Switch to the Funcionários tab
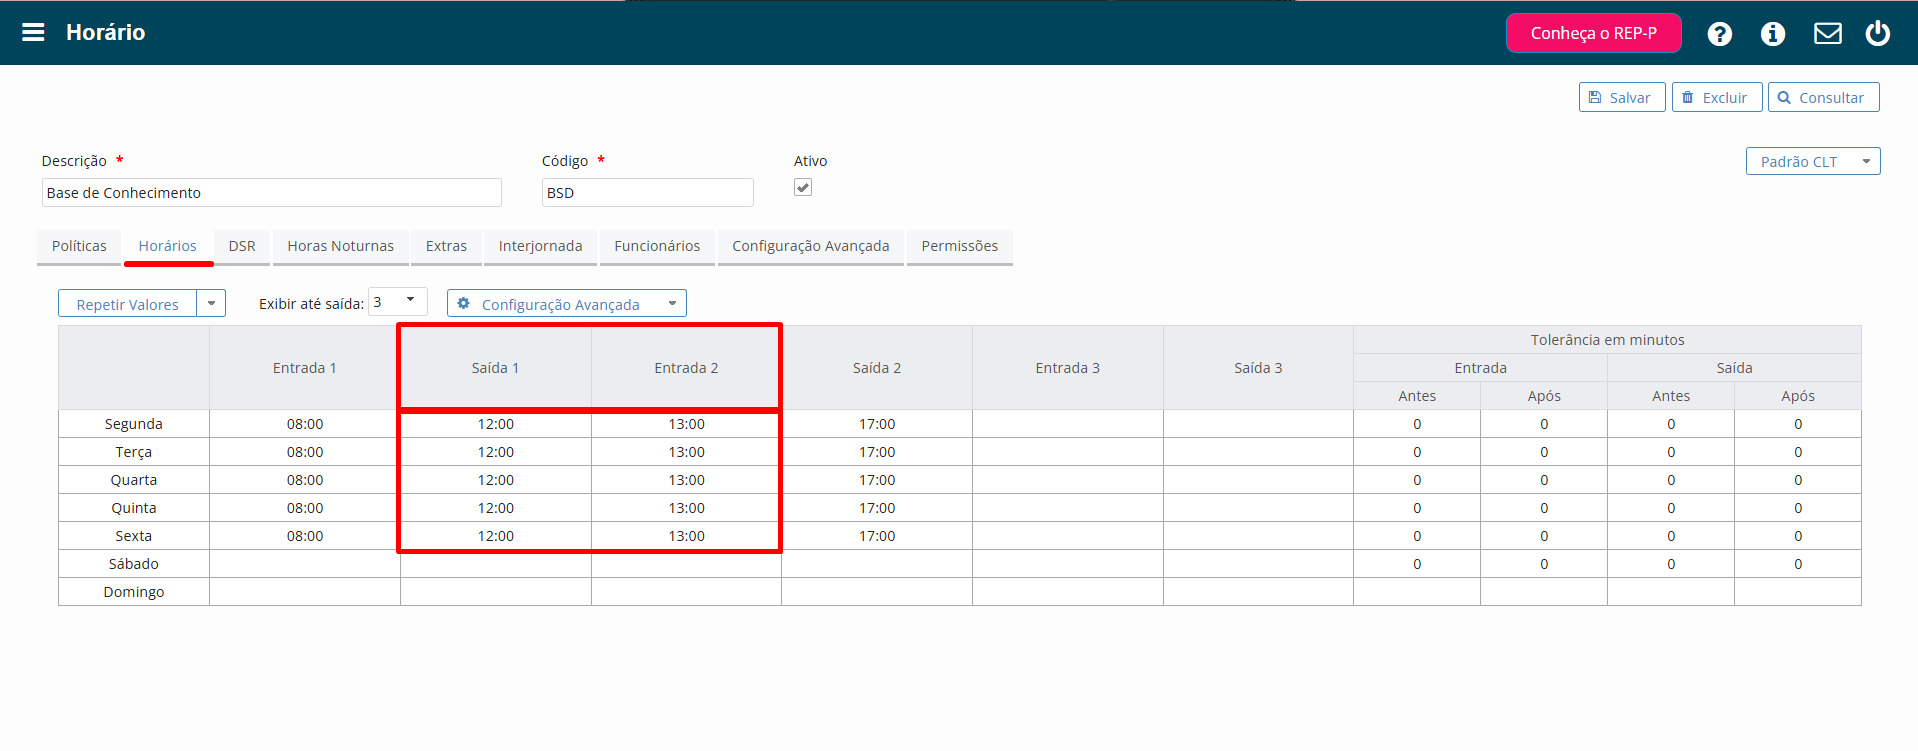The width and height of the screenshot is (1918, 751). point(657,246)
